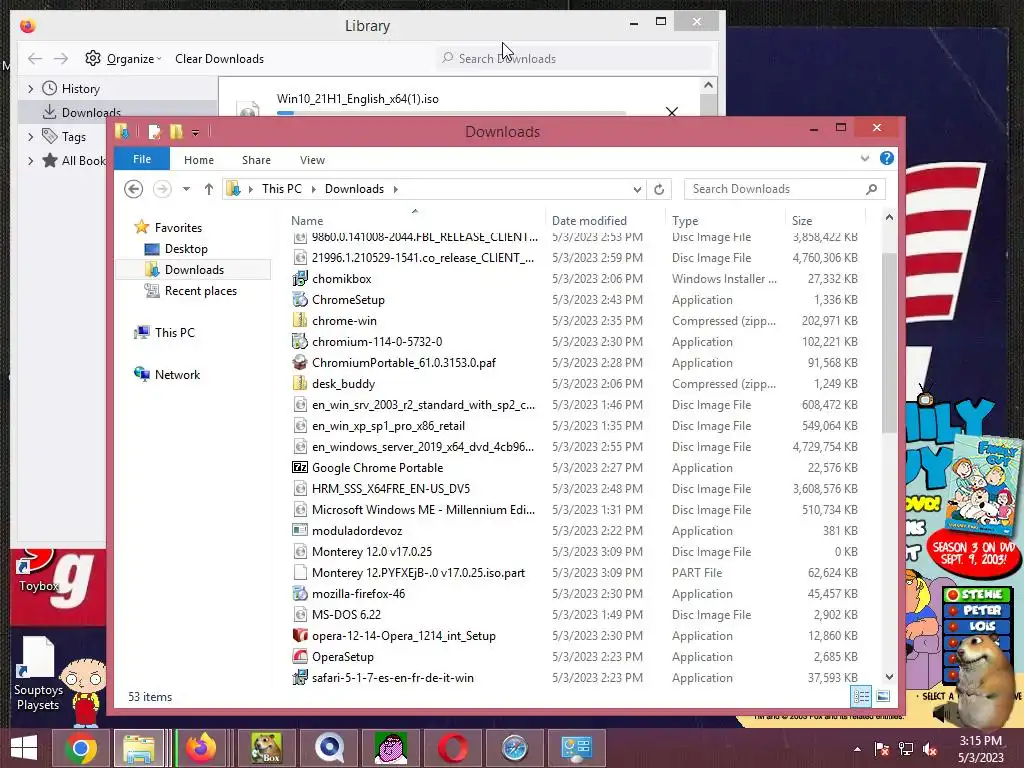Expand This PC breadcrumb arrow

tap(313, 189)
